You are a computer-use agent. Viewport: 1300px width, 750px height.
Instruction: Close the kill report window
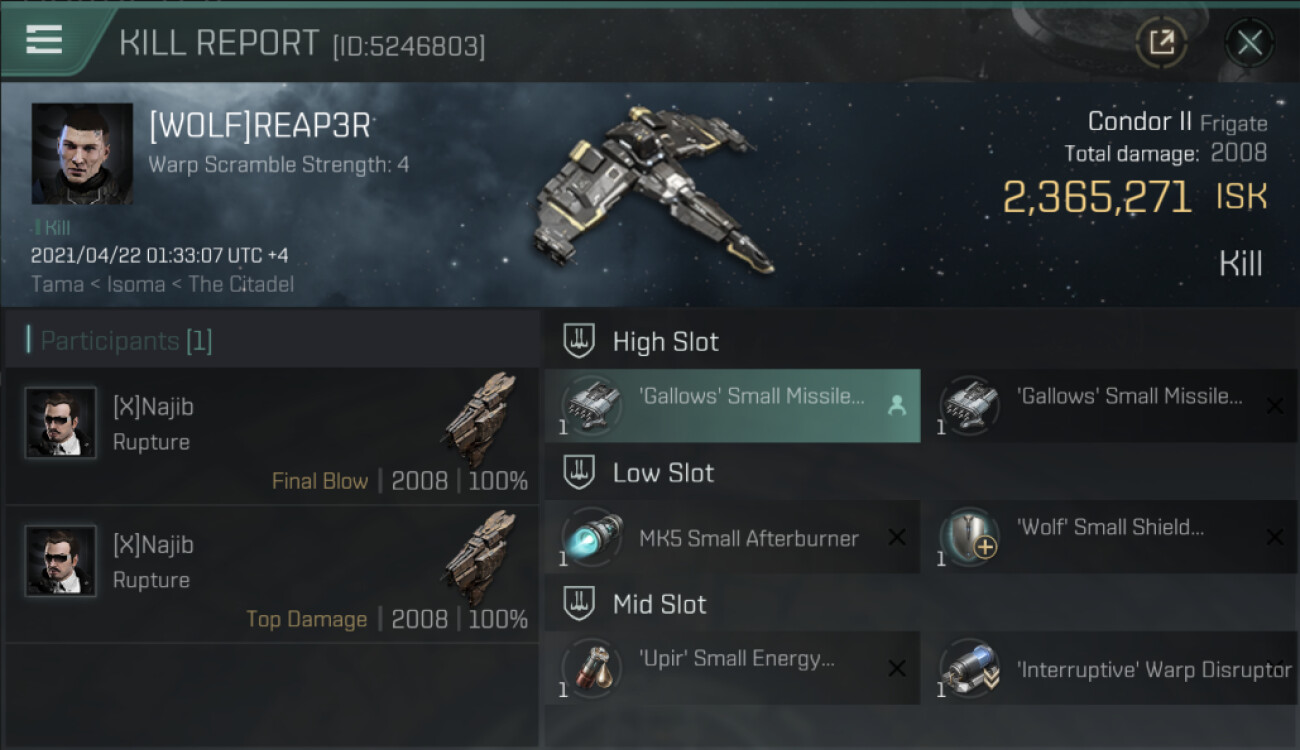pyautogui.click(x=1249, y=43)
